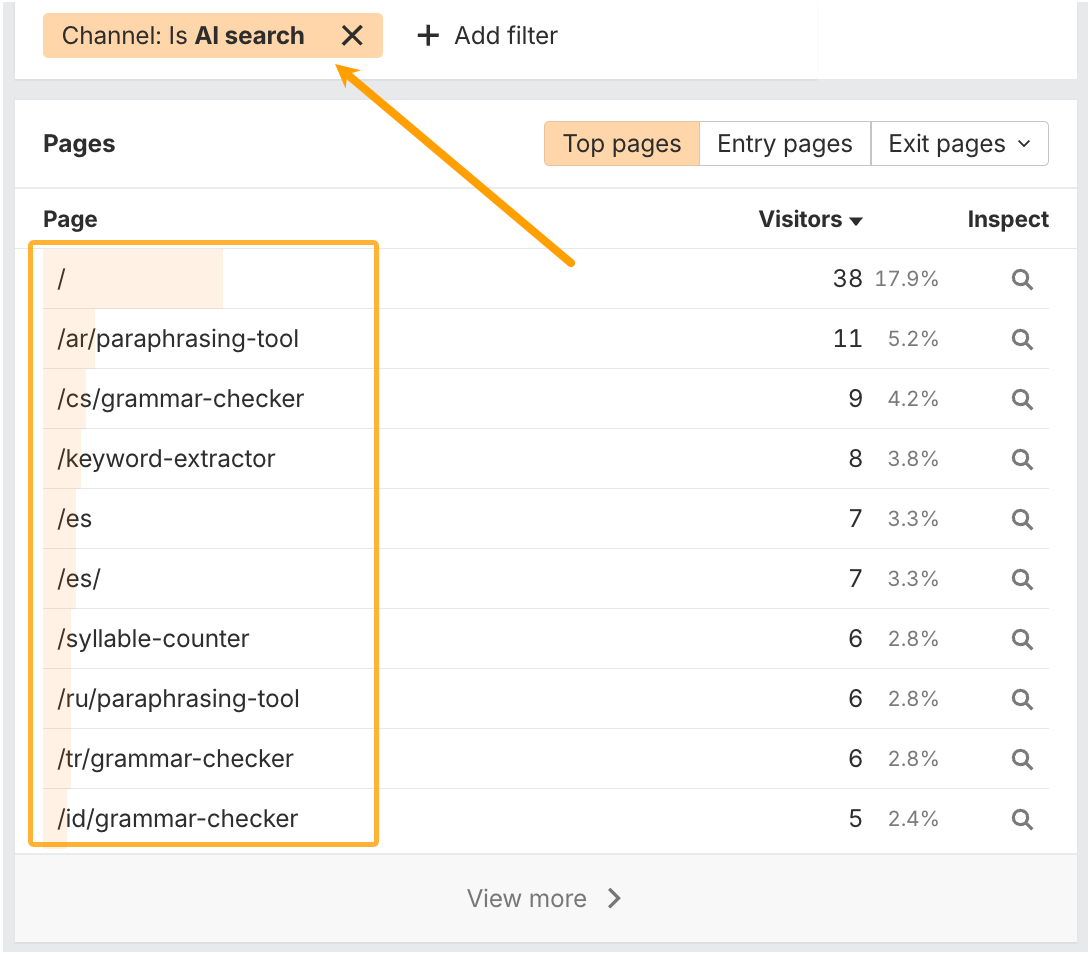Switch to the Entry pages tab
The image size is (1090, 955).
784,143
